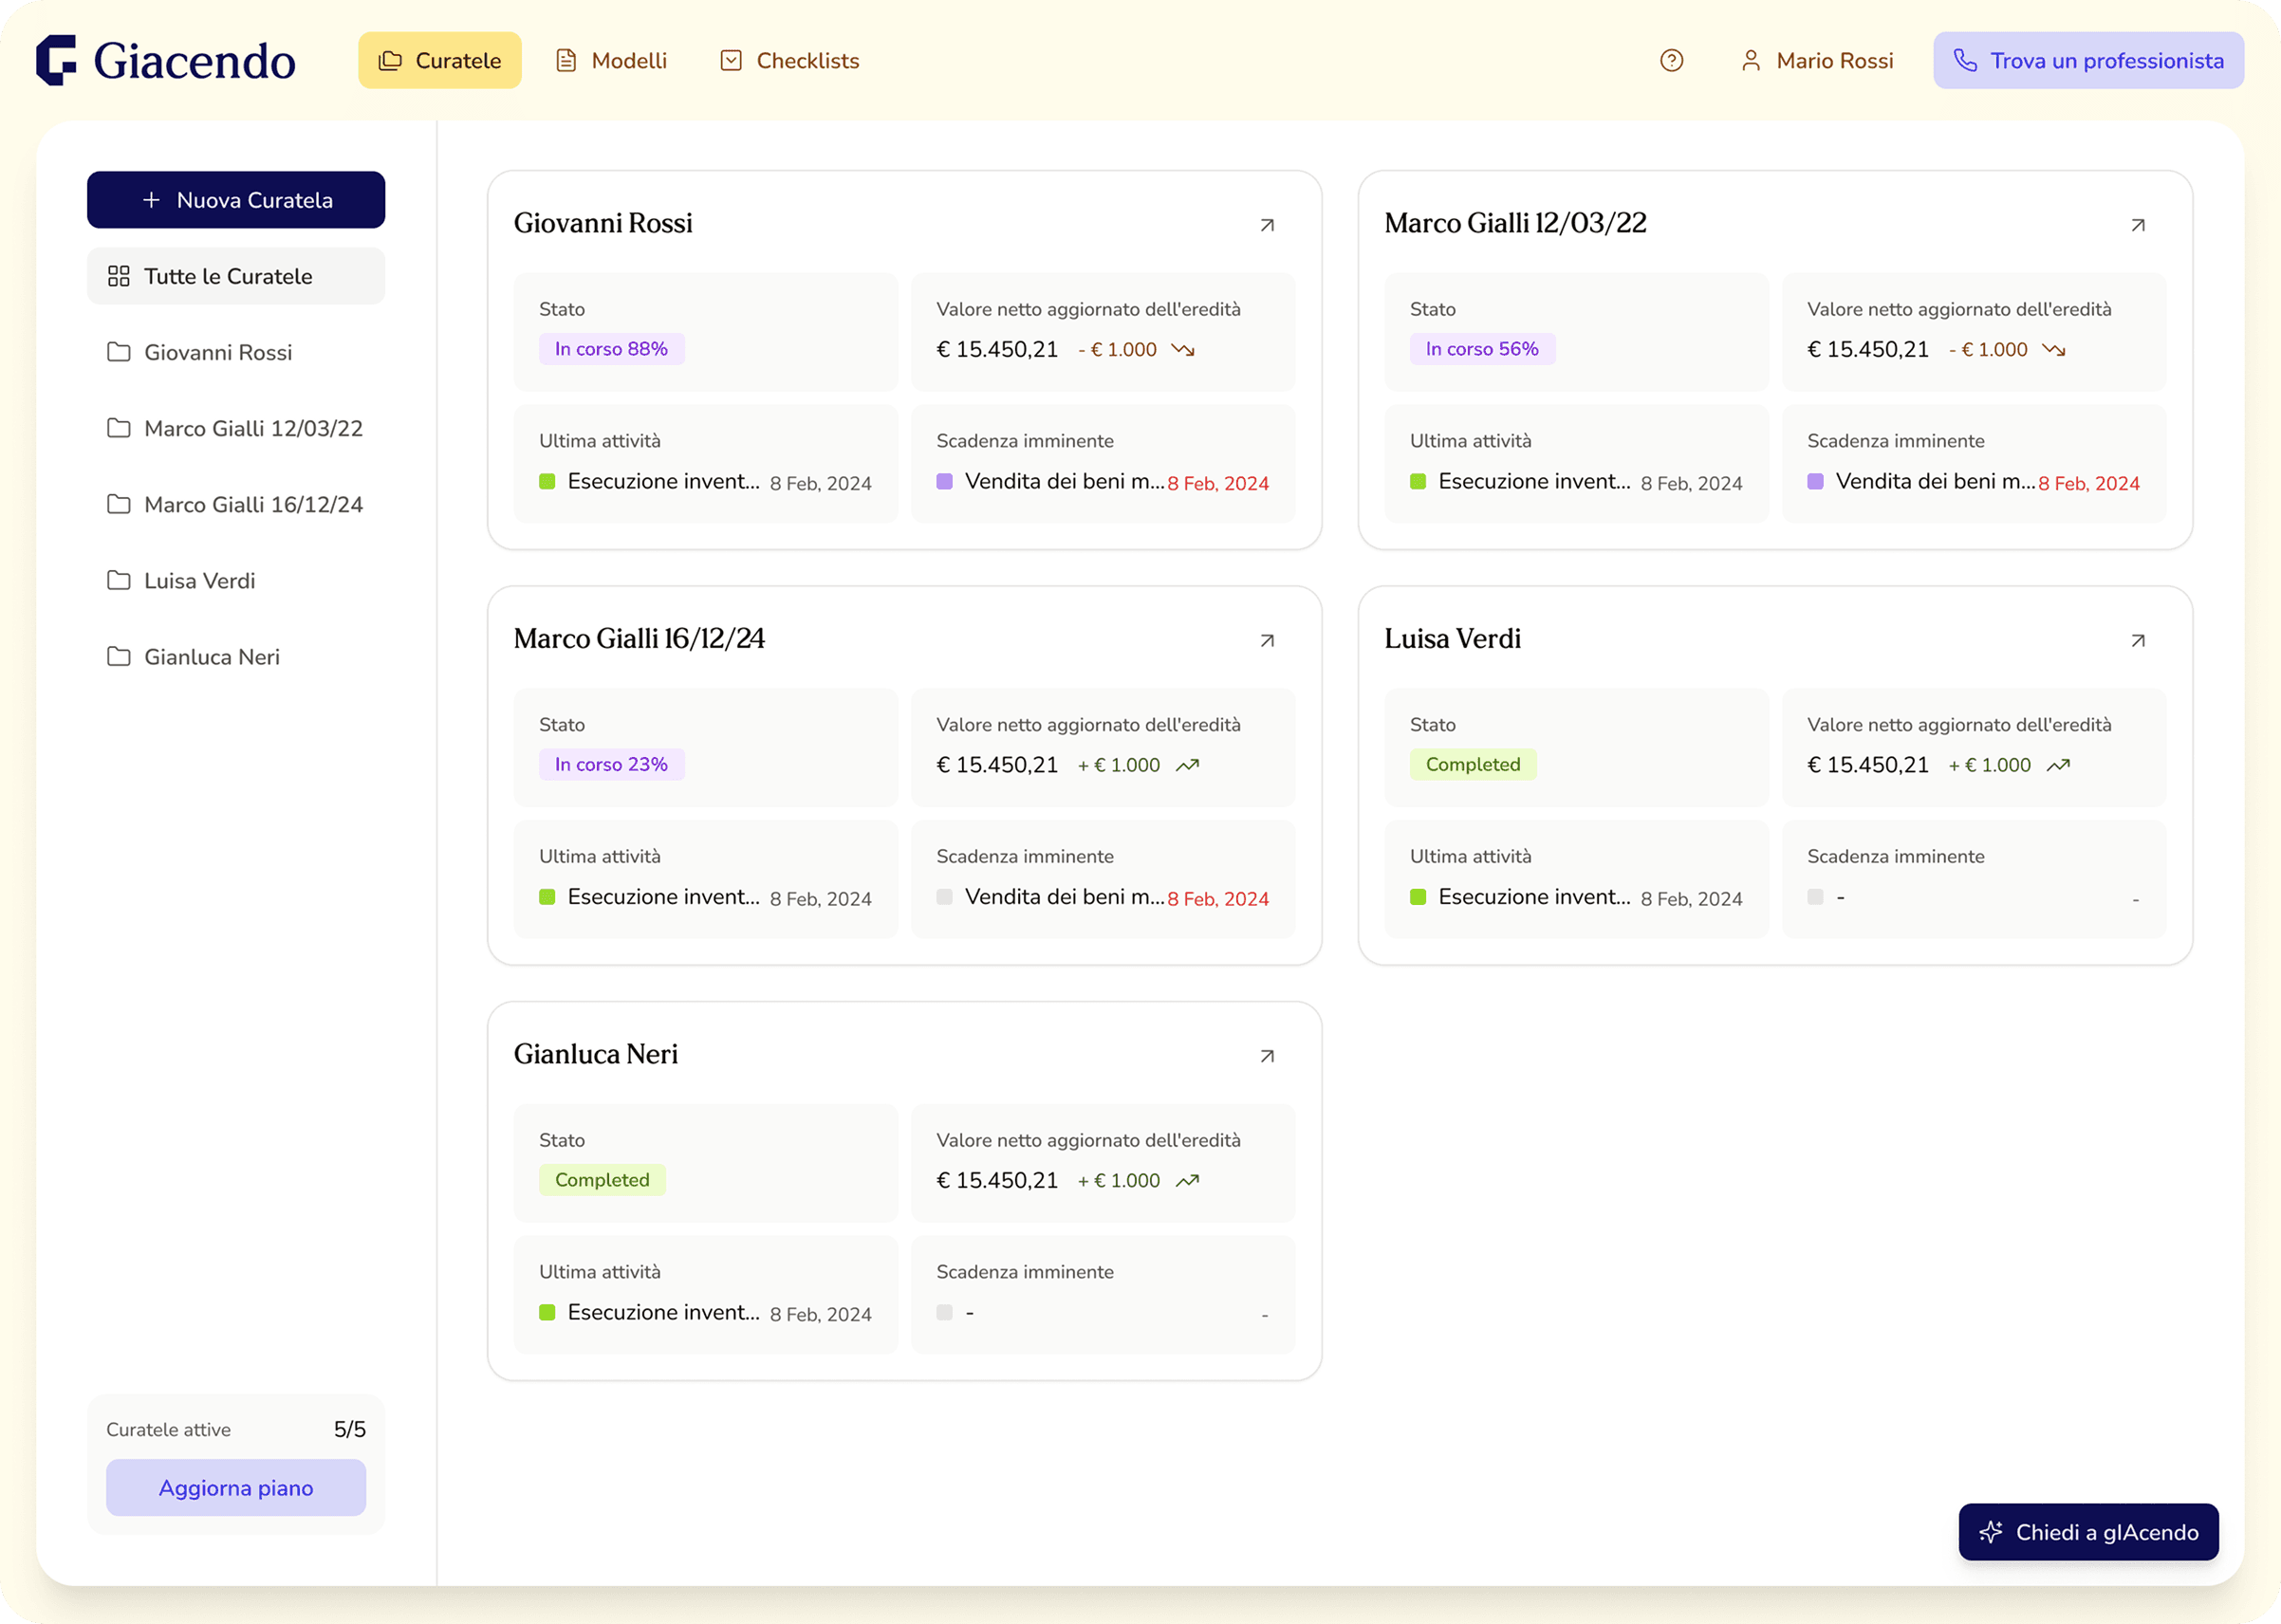Open Giovanni Rossi card arrow icon
This screenshot has height=1624, width=2281.
click(1267, 225)
